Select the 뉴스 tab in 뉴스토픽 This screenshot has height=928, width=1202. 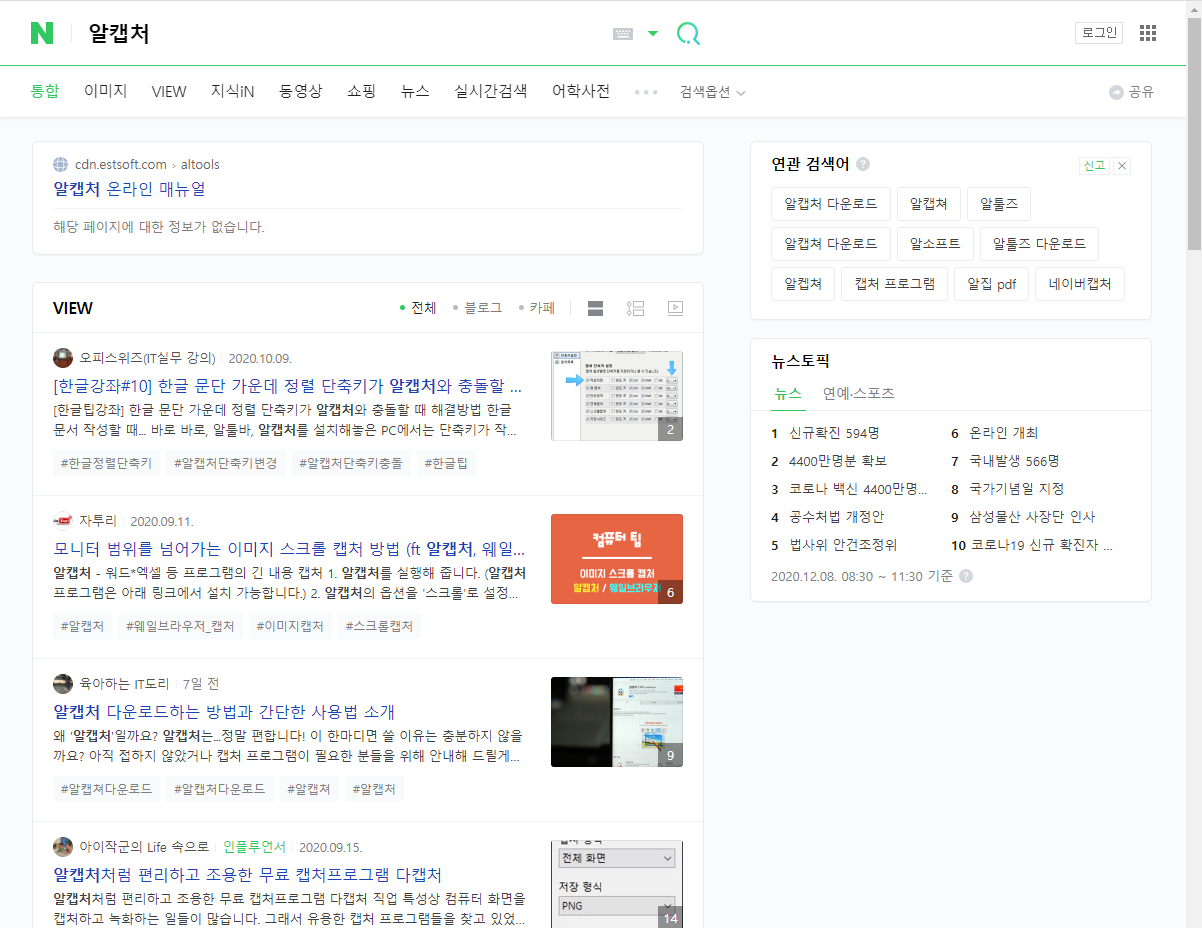(x=788, y=394)
